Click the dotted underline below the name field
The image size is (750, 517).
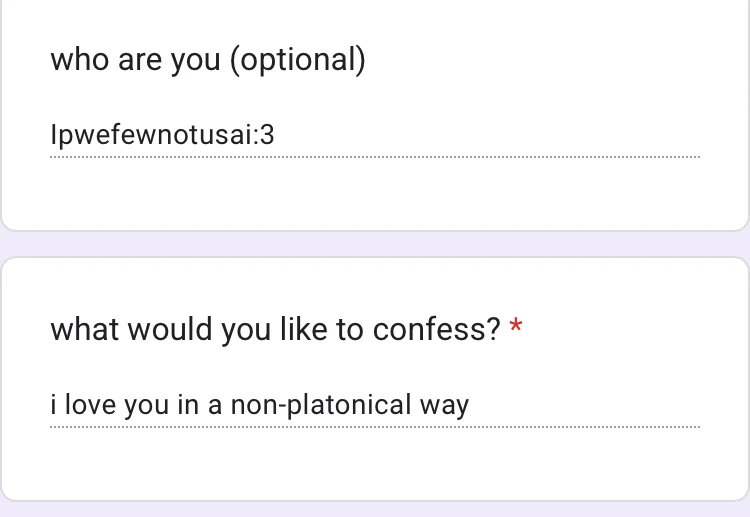tap(375, 157)
